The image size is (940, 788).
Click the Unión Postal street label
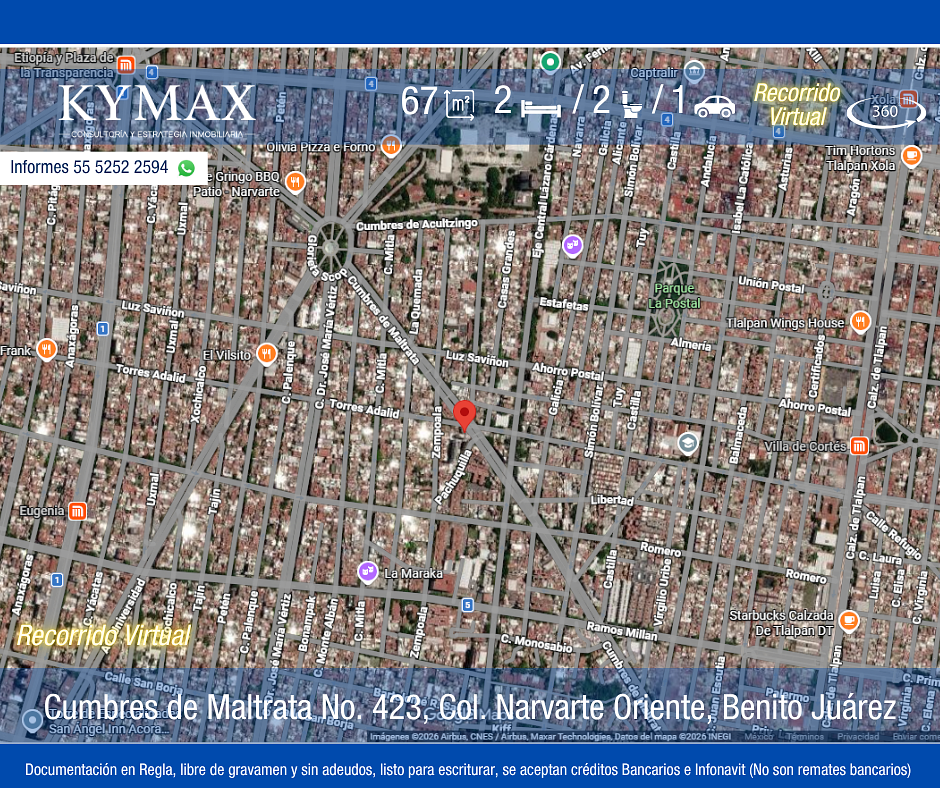point(771,284)
